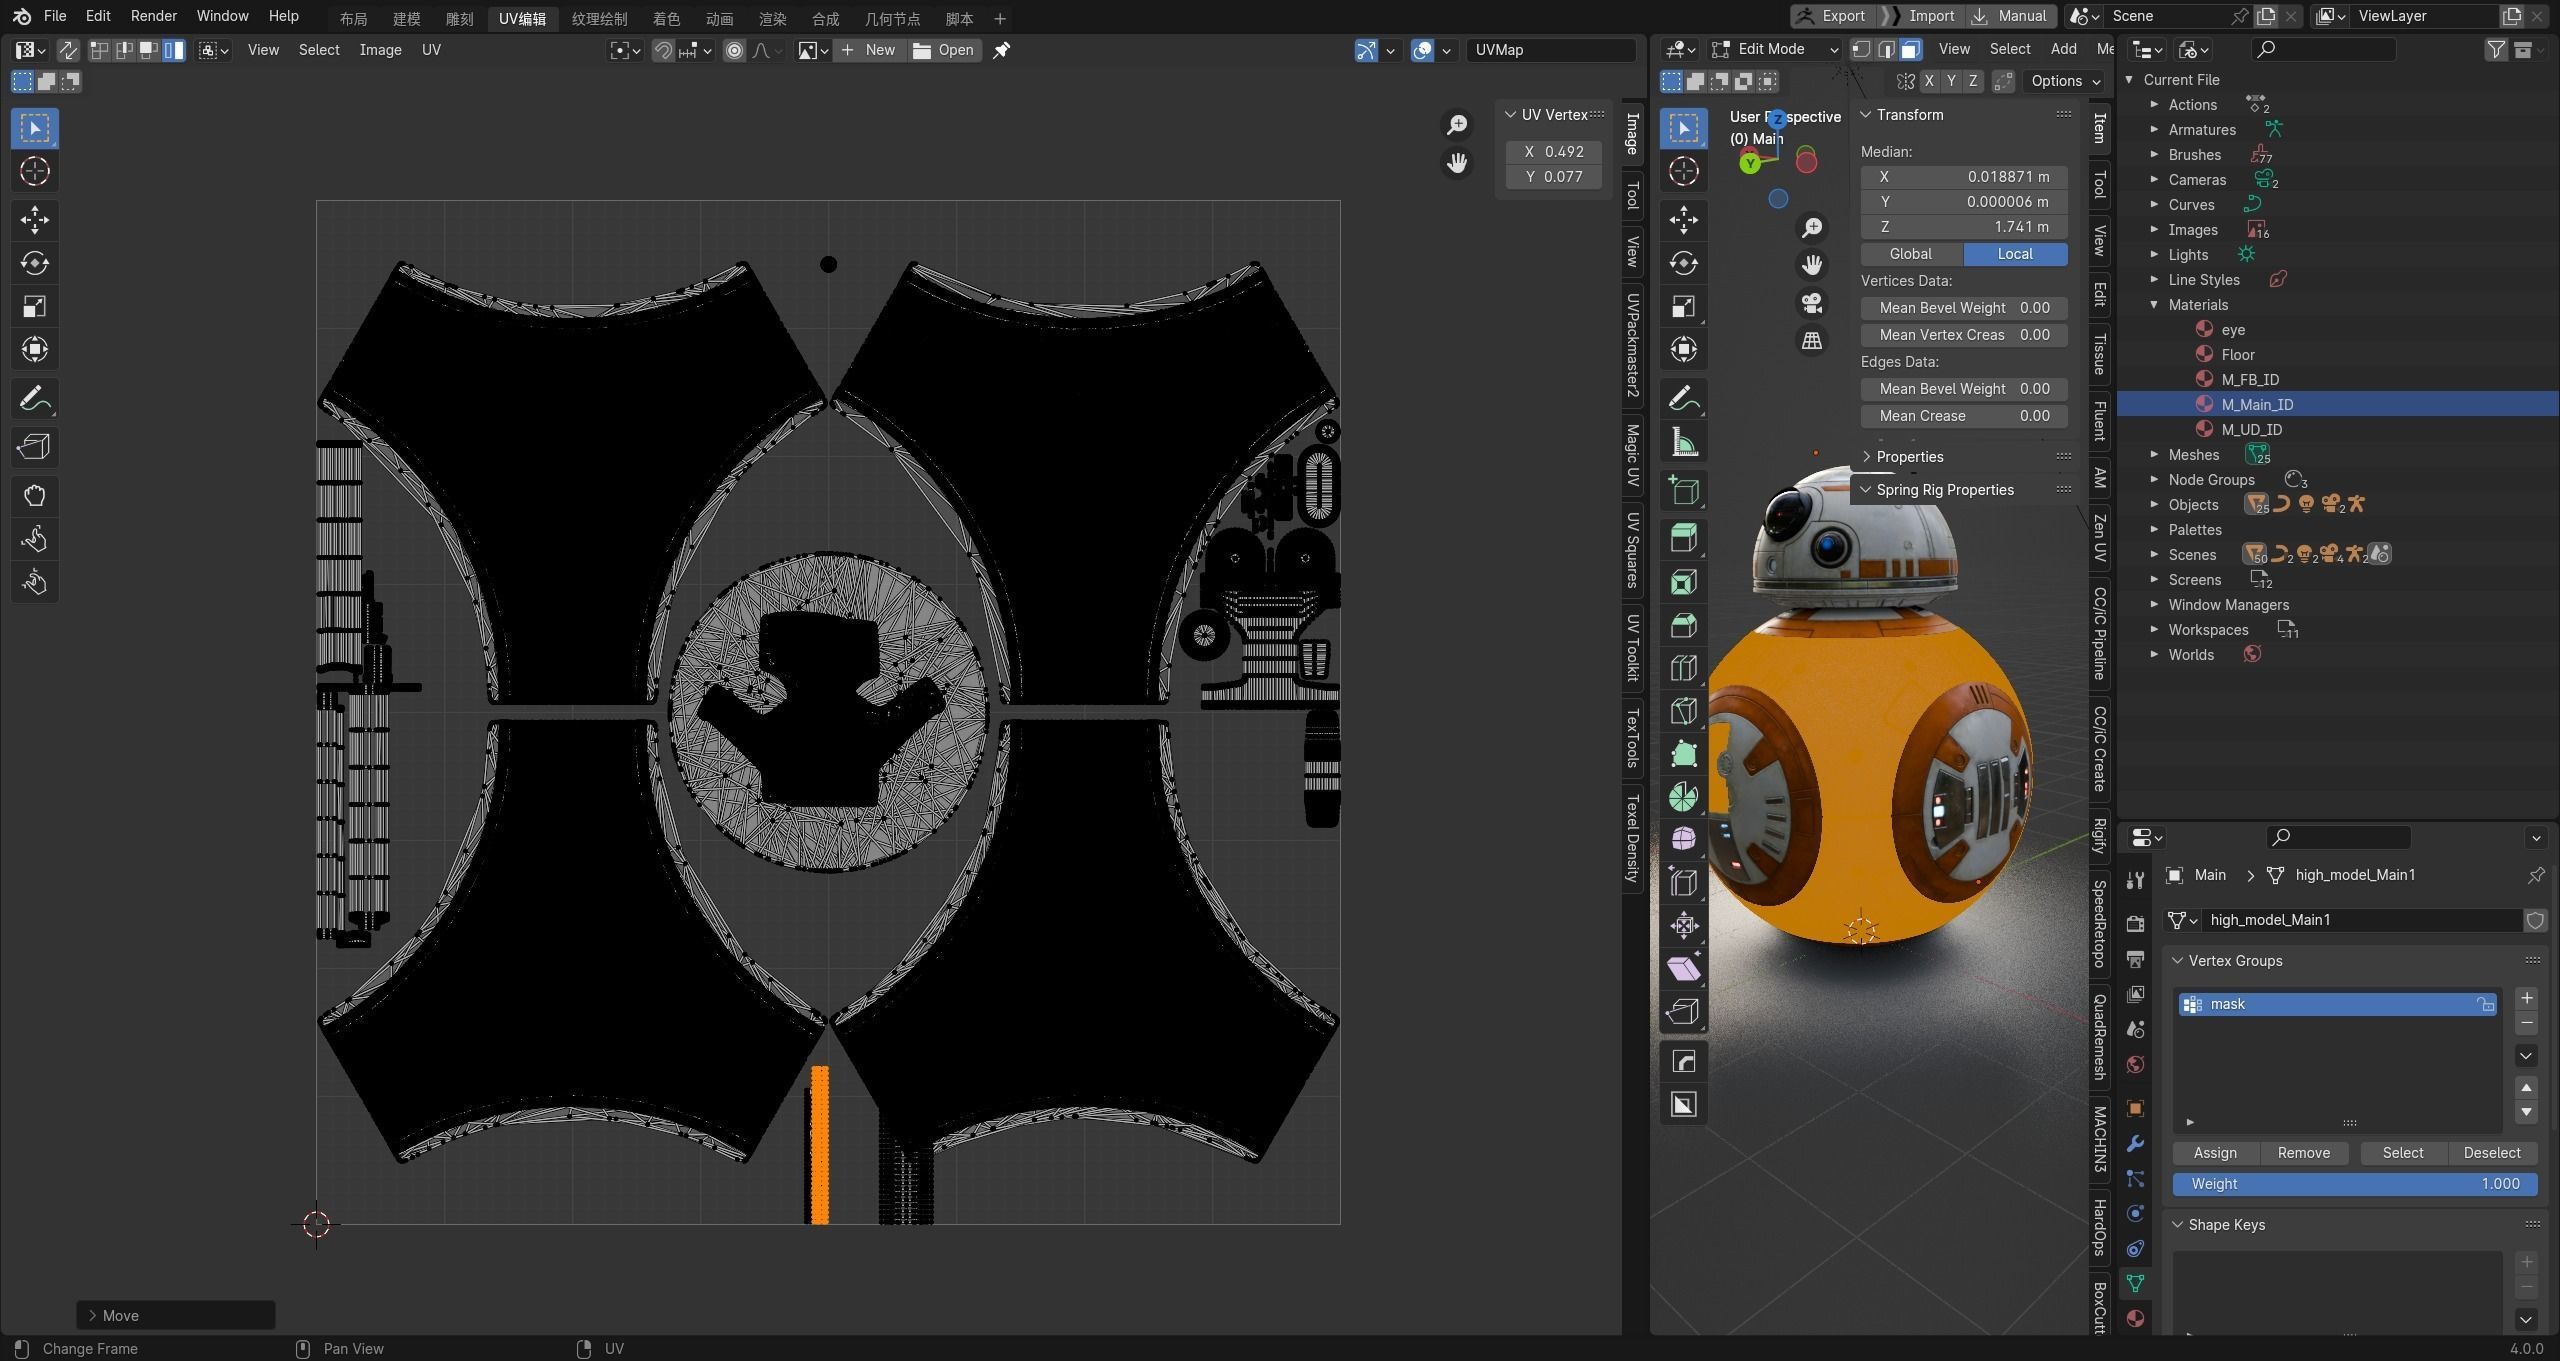Click the pan hand icon in UV editor

pos(1457,162)
